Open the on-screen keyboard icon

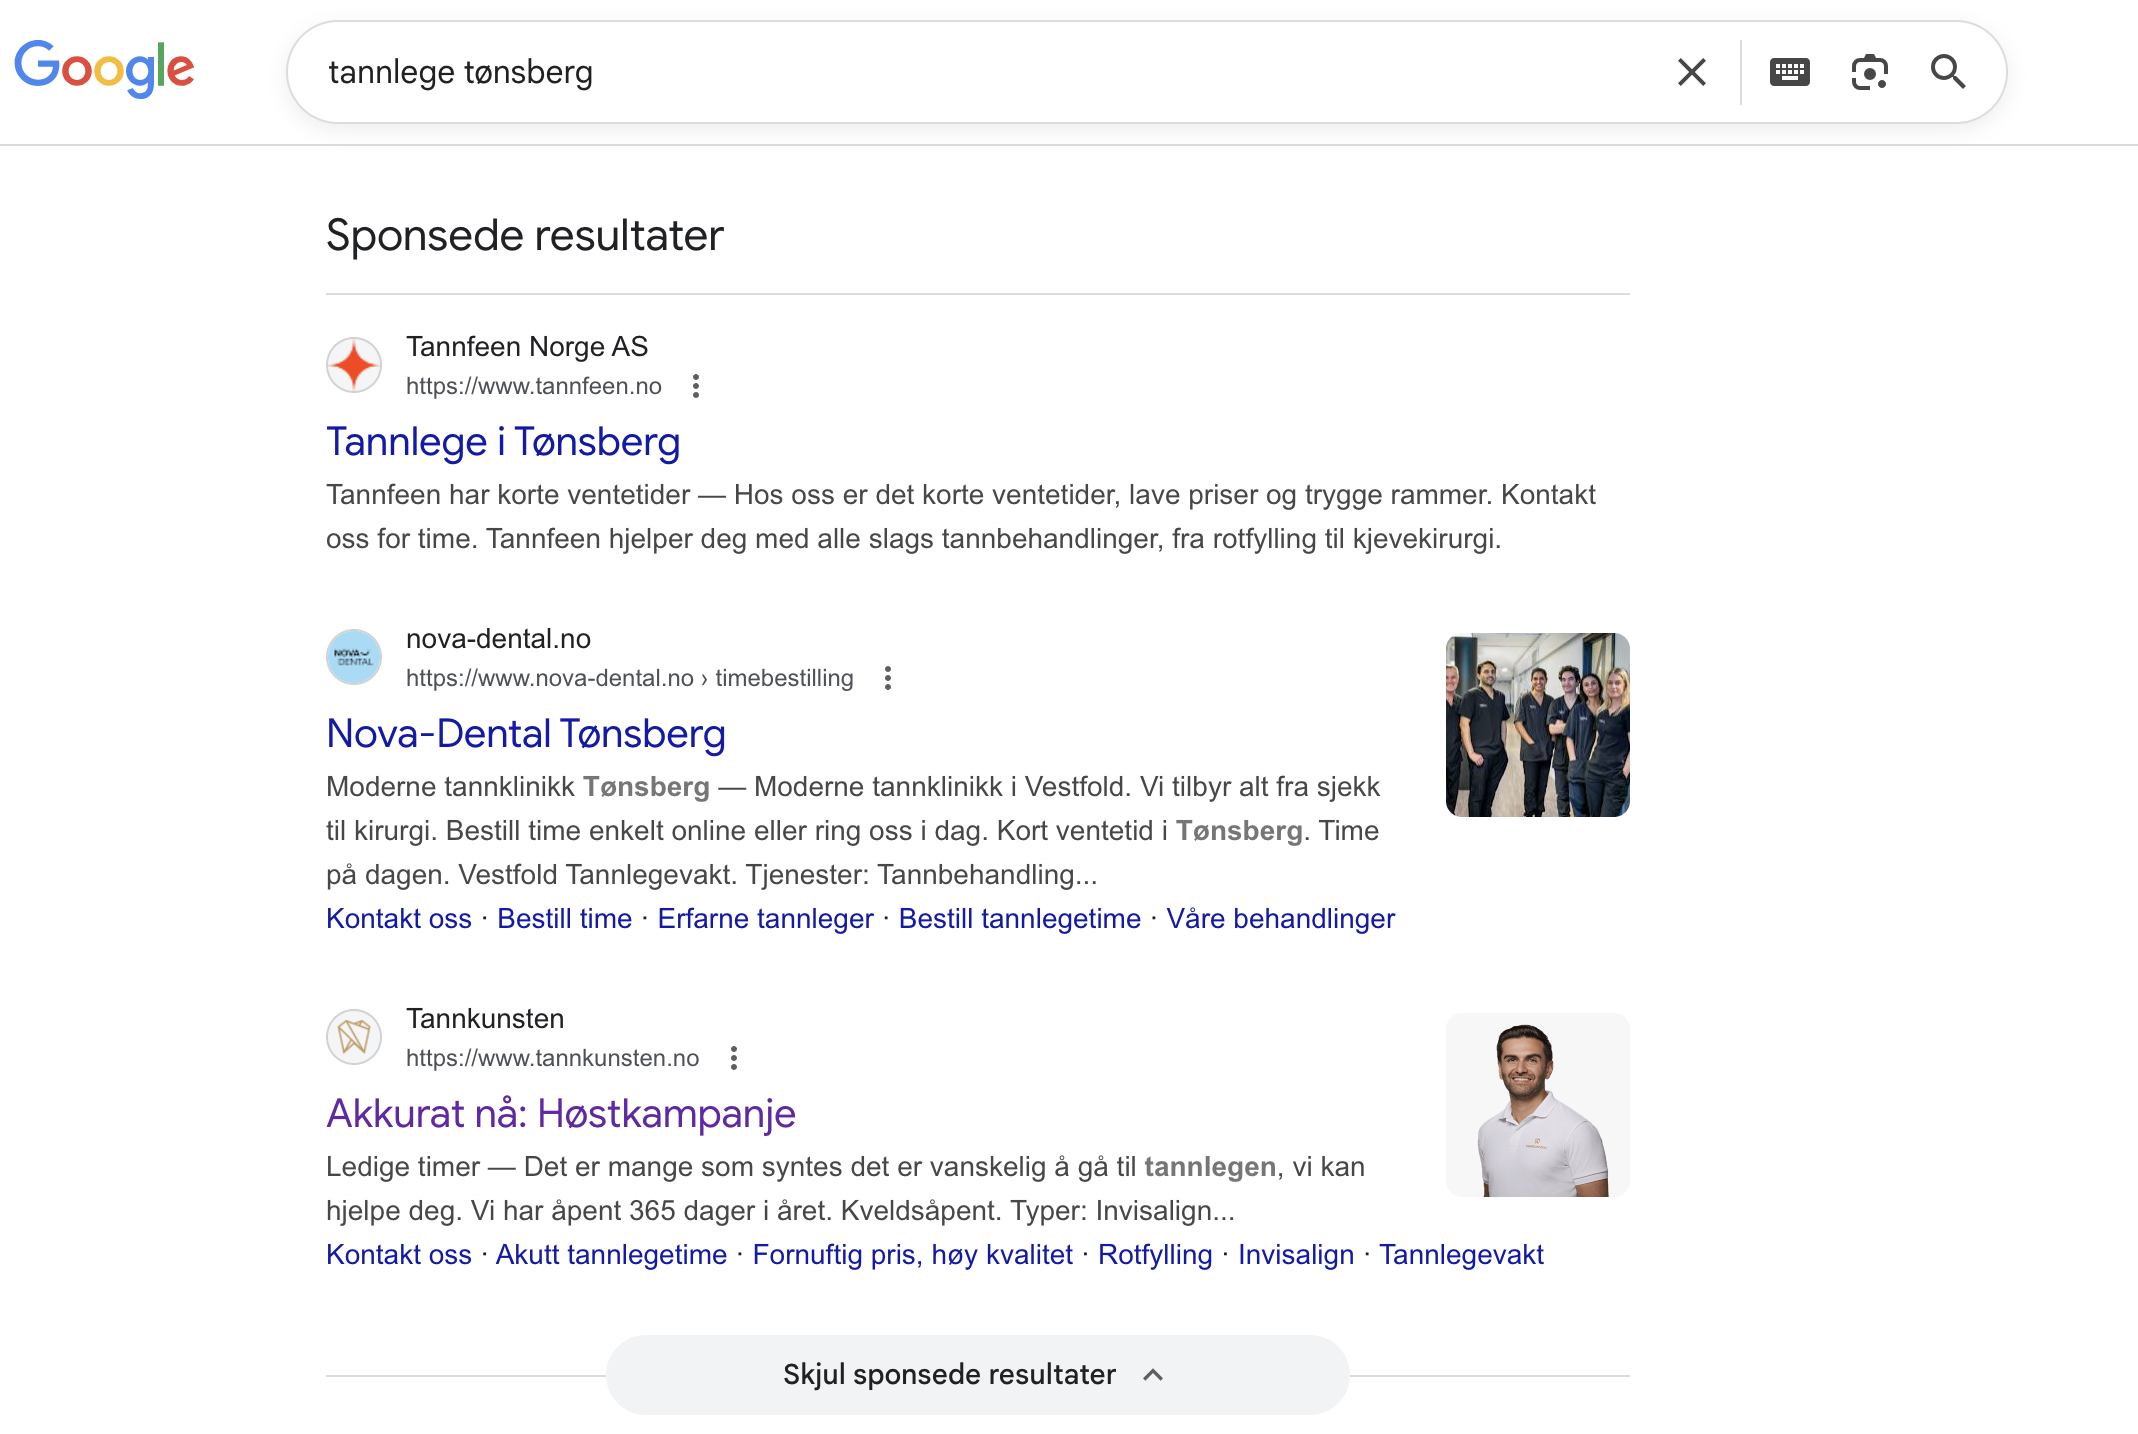pos(1789,71)
